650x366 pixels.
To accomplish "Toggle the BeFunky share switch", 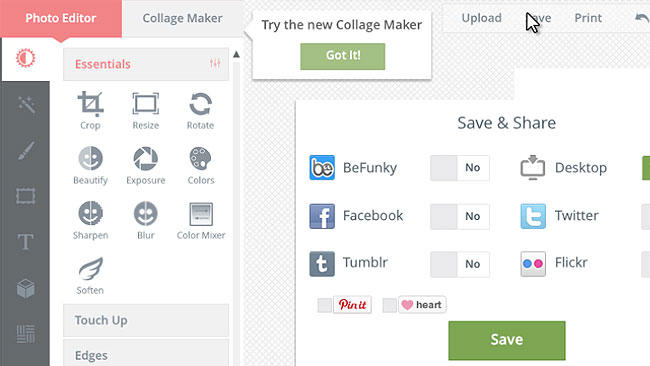I will click(460, 168).
